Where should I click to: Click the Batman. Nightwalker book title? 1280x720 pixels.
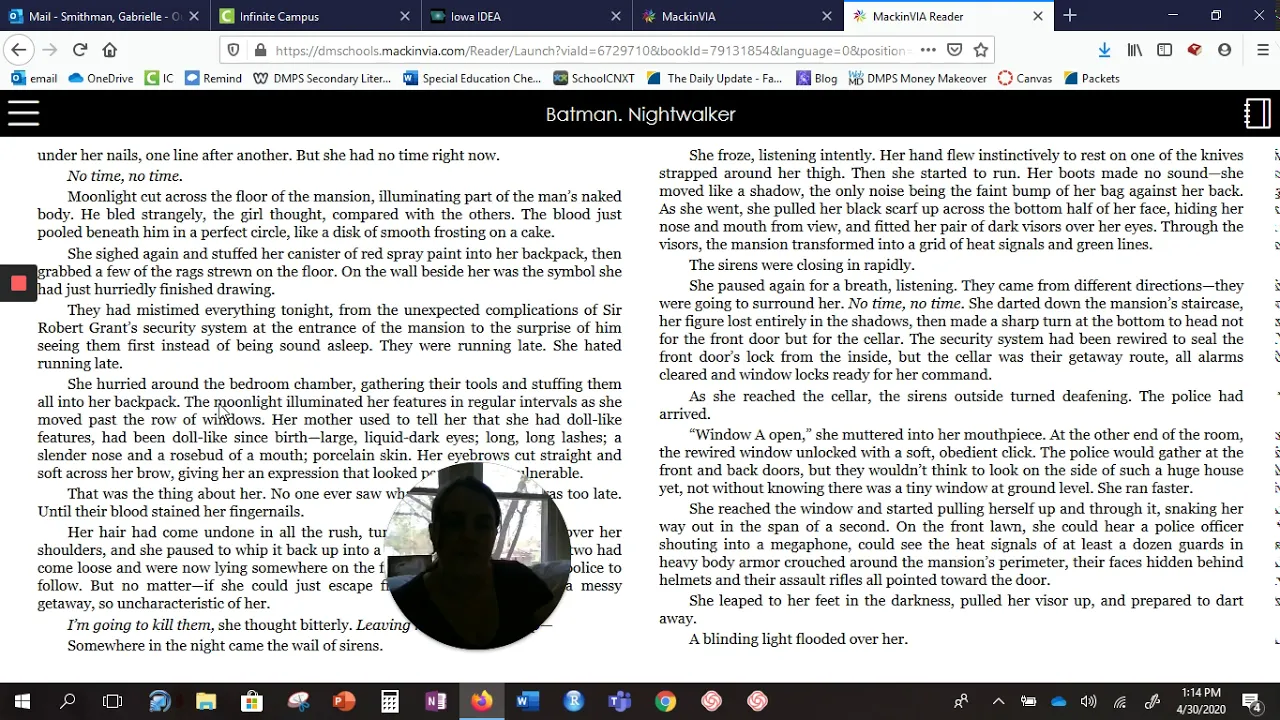(640, 114)
